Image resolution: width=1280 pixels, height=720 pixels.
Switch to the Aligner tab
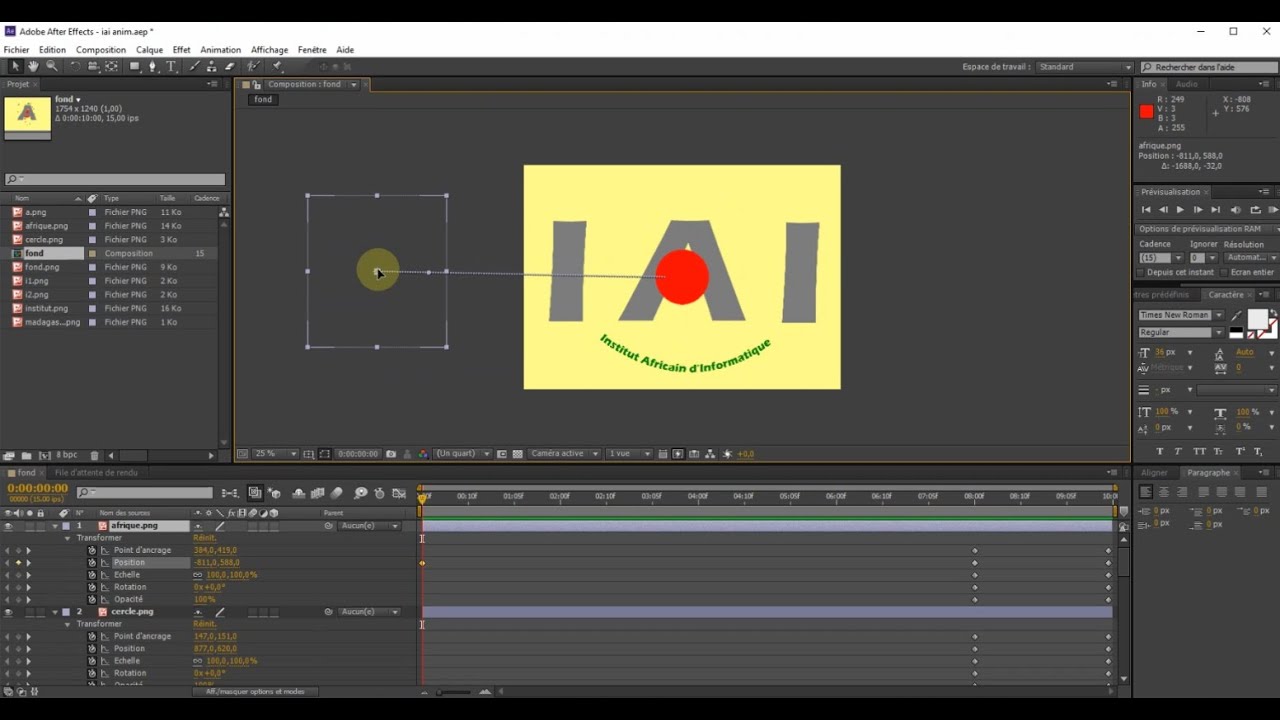tap(1154, 473)
